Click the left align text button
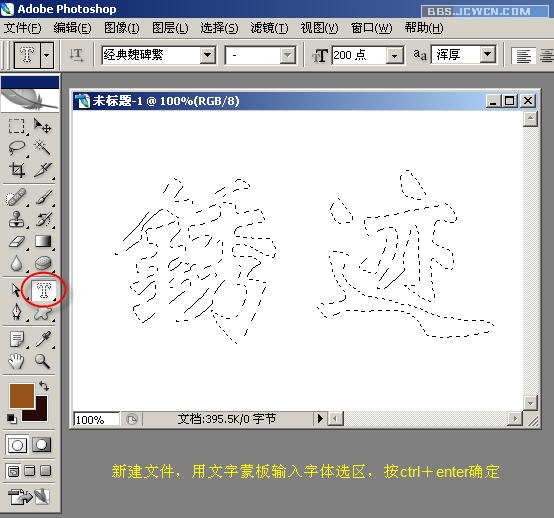Screen dimensions: 554x518 (x=523, y=56)
